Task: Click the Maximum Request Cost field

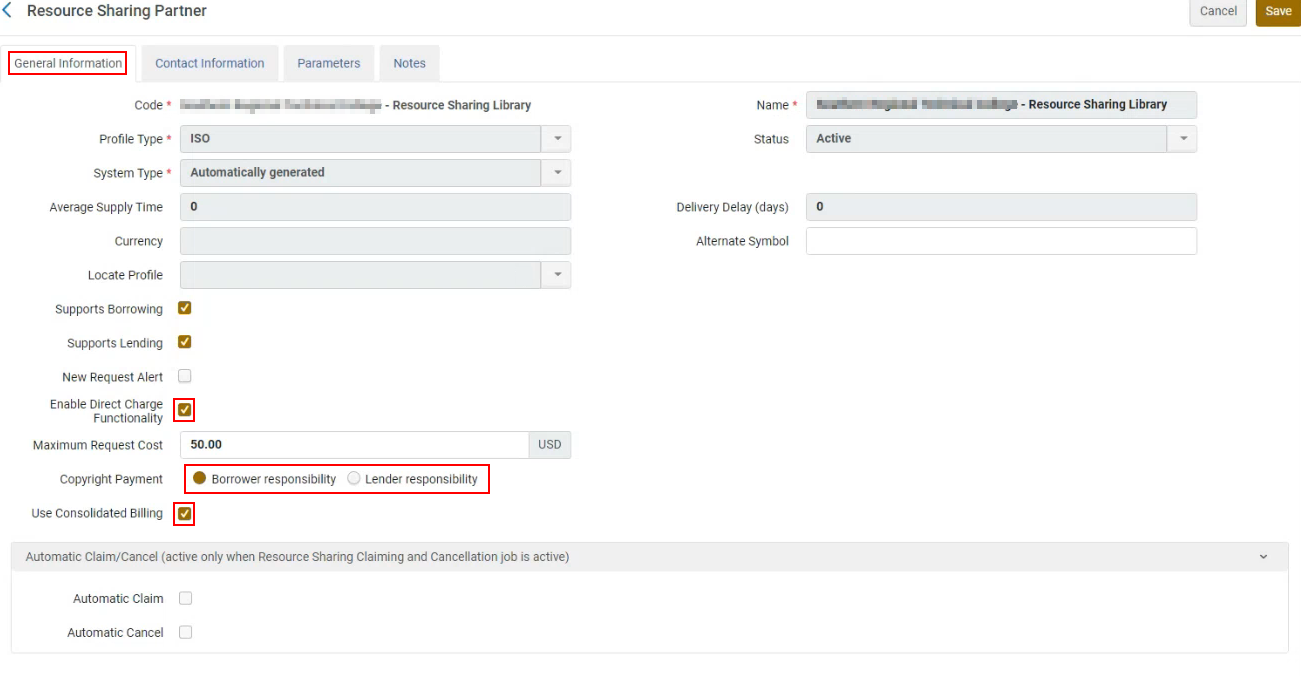Action: [354, 445]
